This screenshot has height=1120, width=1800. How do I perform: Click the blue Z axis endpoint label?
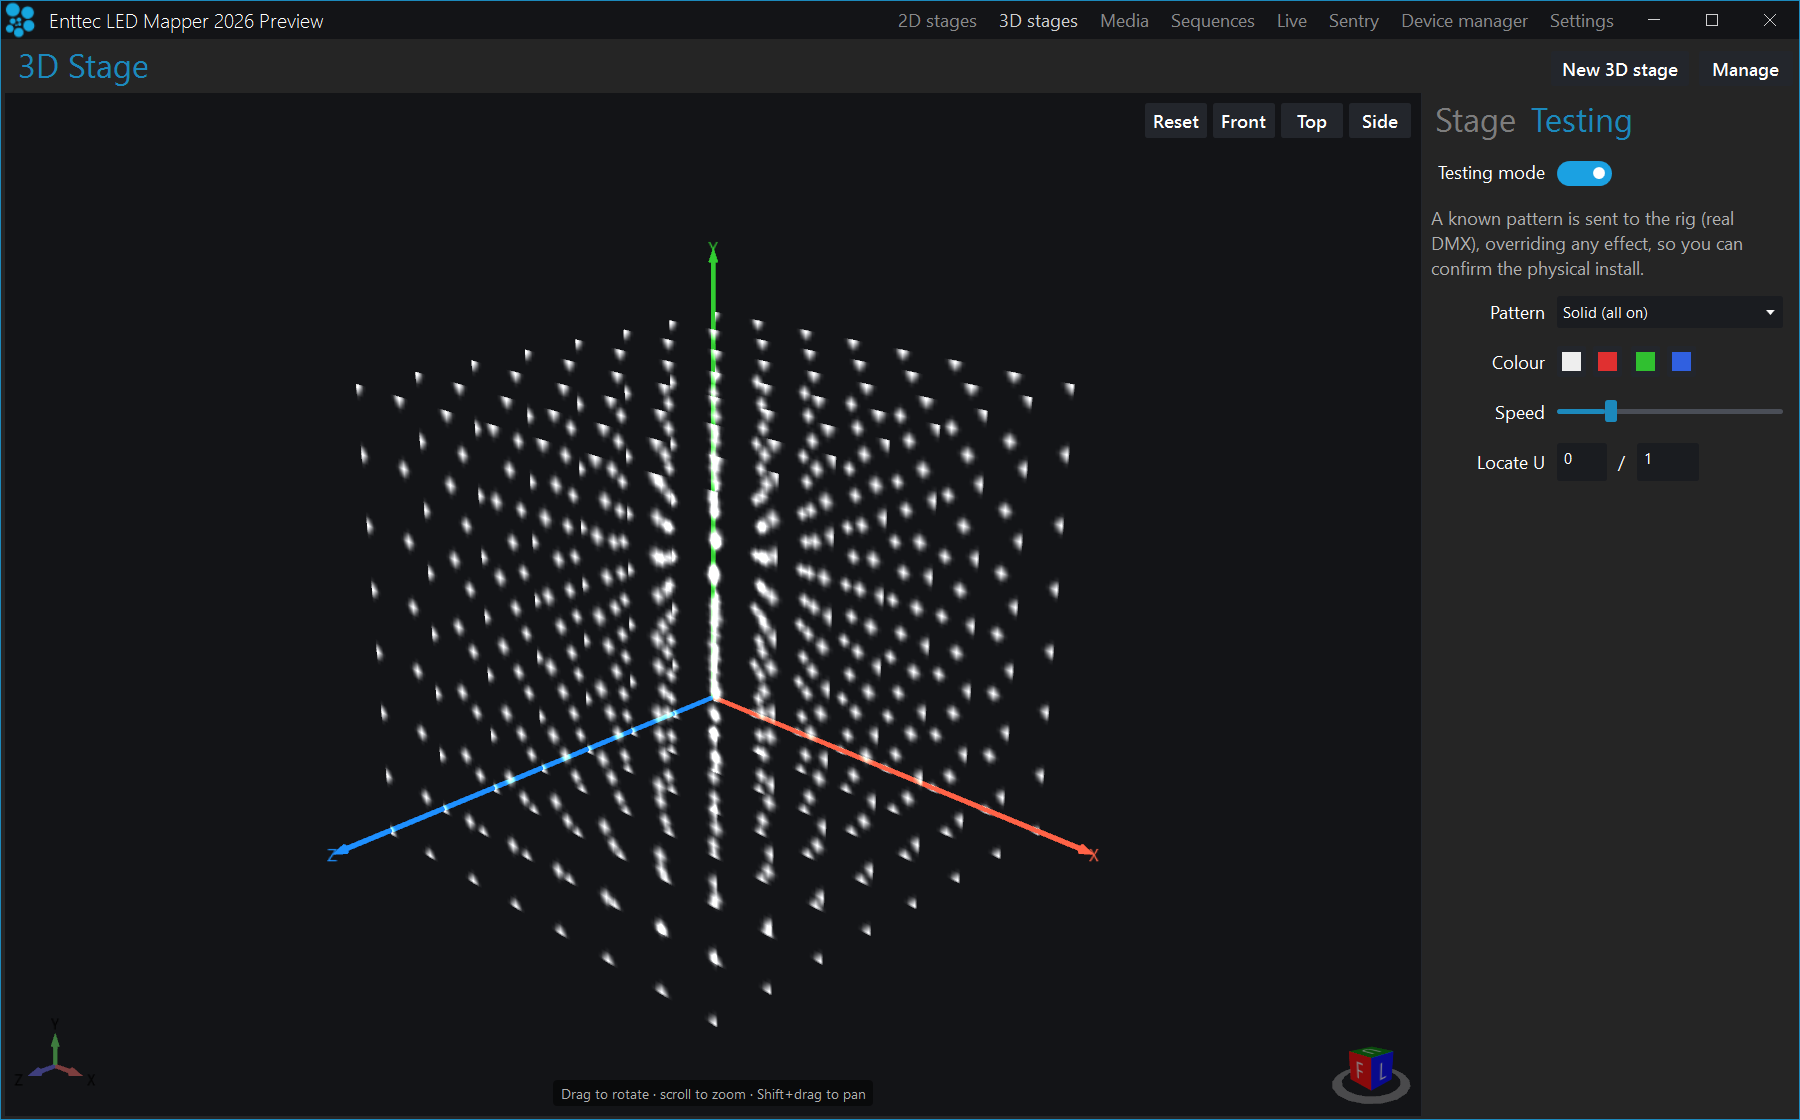(332, 855)
